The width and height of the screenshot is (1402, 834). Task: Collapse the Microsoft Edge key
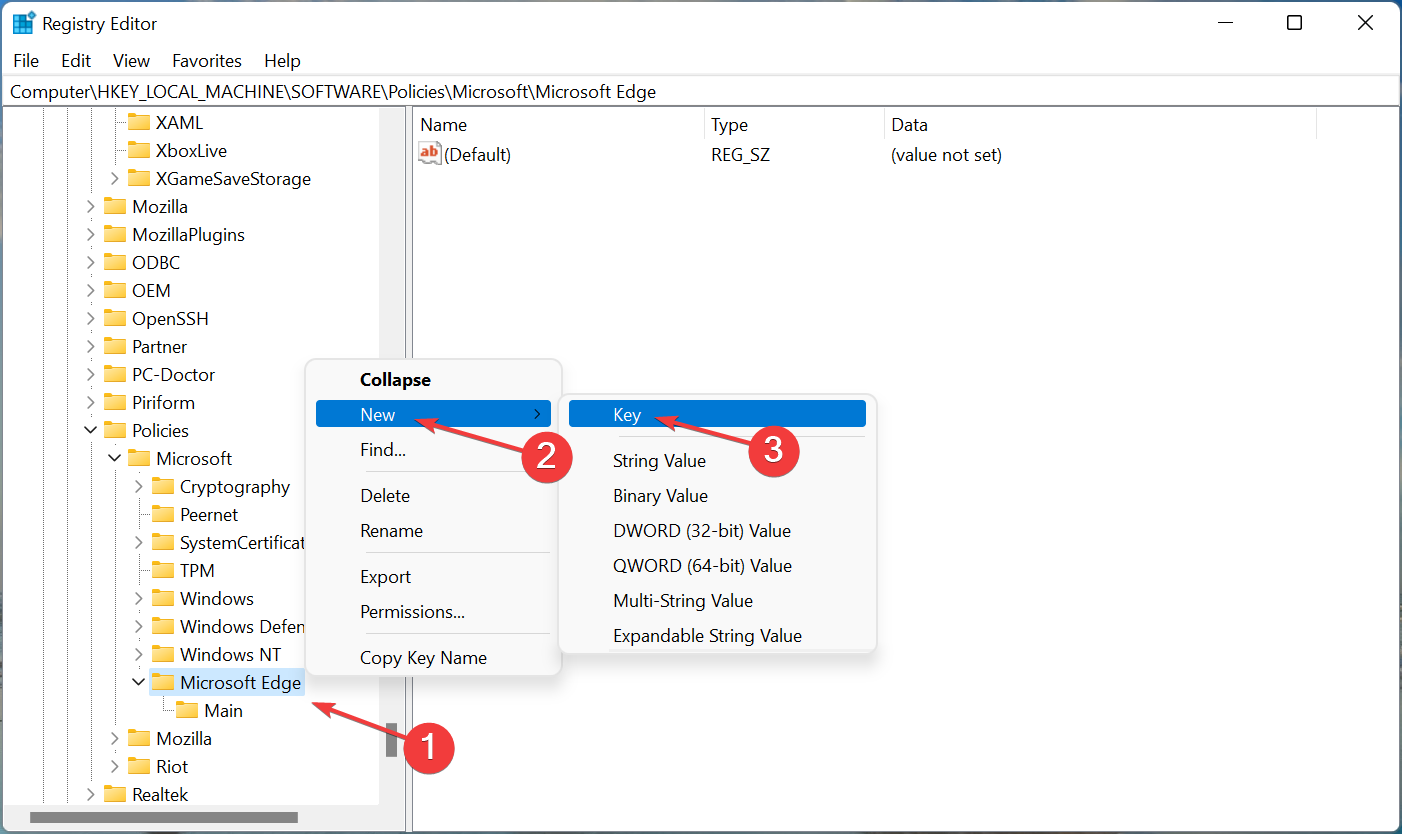(138, 683)
